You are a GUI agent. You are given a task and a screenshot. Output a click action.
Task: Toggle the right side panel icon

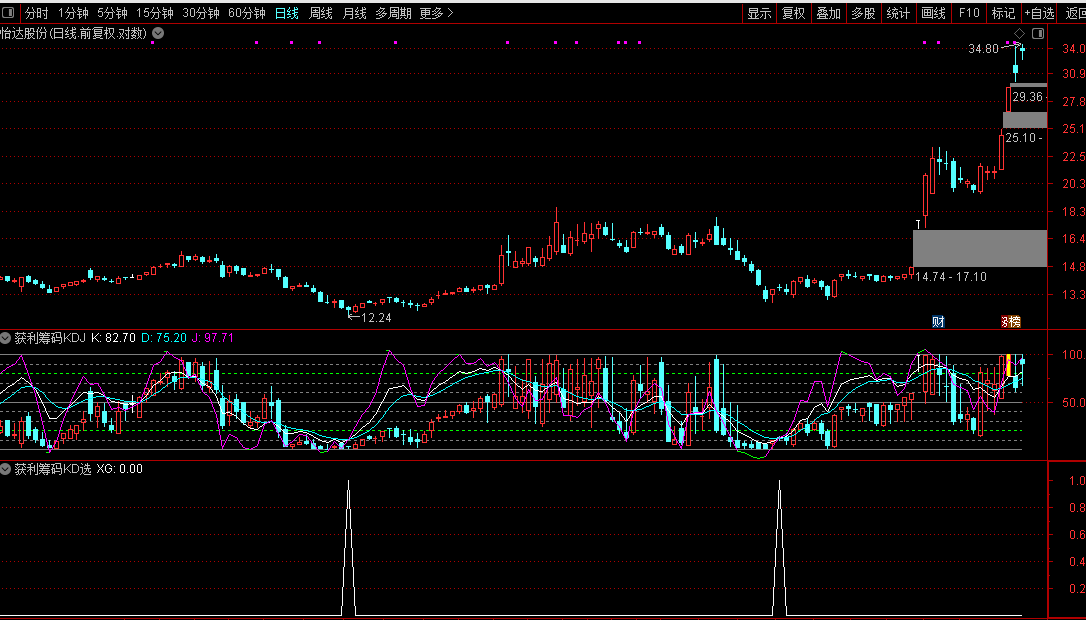(1038, 33)
